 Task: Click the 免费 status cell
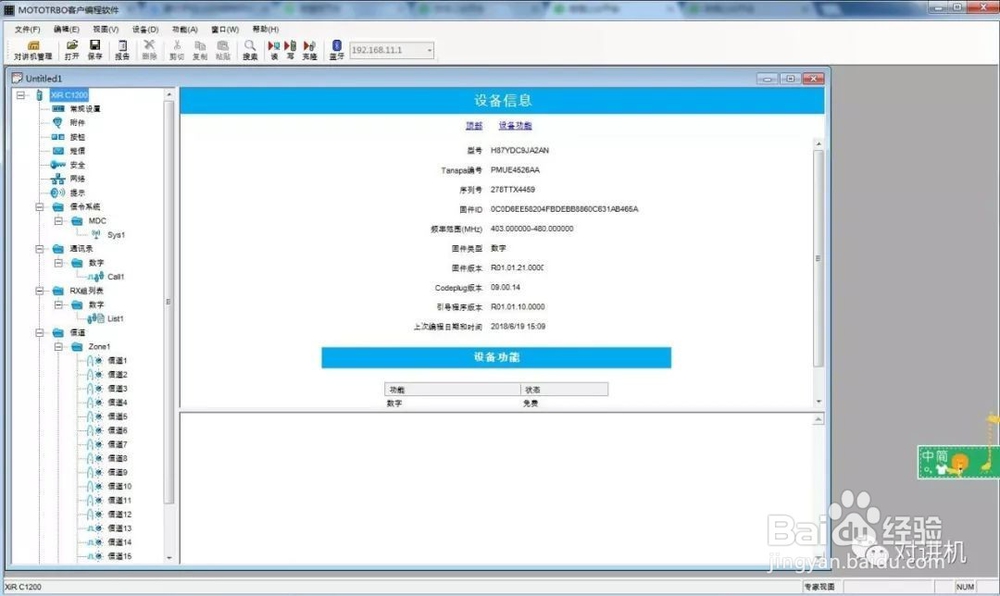point(531,403)
